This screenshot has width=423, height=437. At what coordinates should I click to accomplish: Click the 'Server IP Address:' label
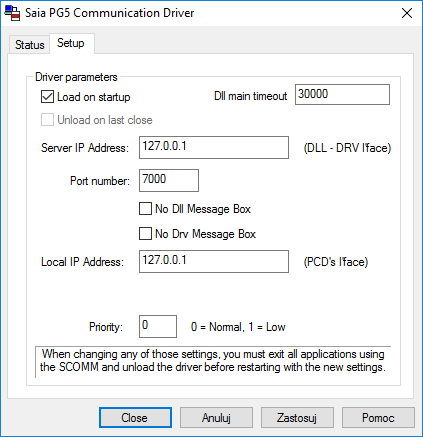85,148
